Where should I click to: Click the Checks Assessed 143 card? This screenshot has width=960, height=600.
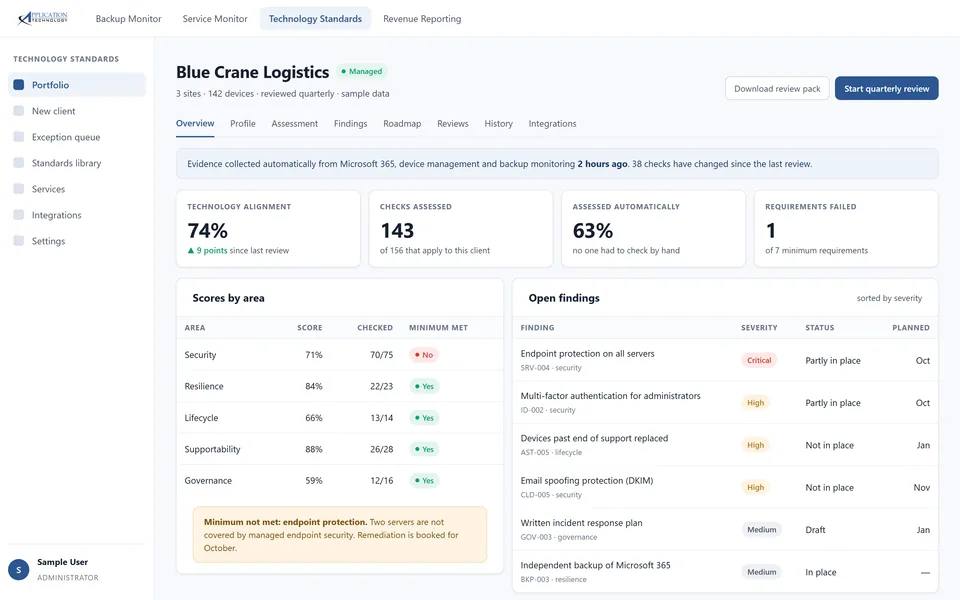point(460,229)
